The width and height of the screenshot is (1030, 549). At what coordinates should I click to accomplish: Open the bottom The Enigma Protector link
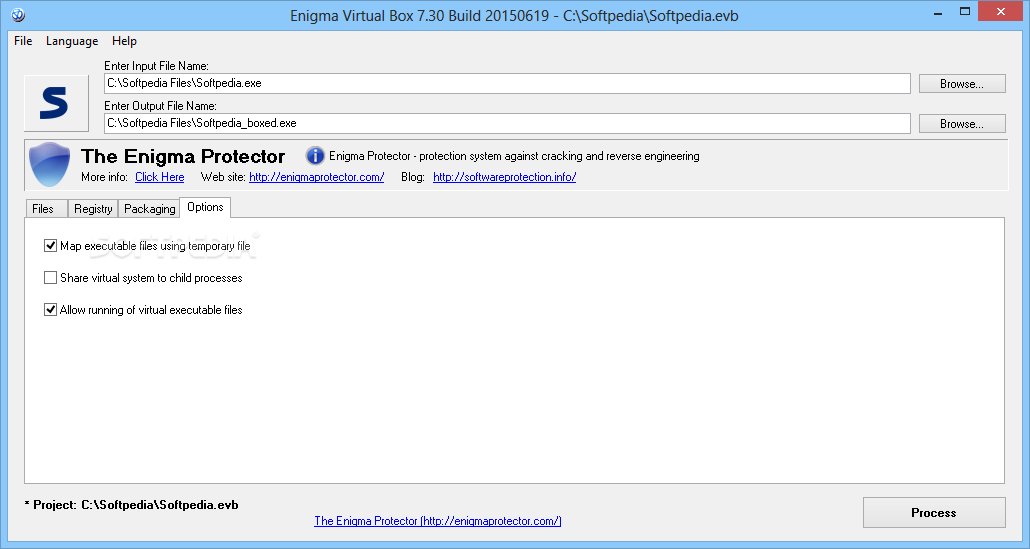437,521
